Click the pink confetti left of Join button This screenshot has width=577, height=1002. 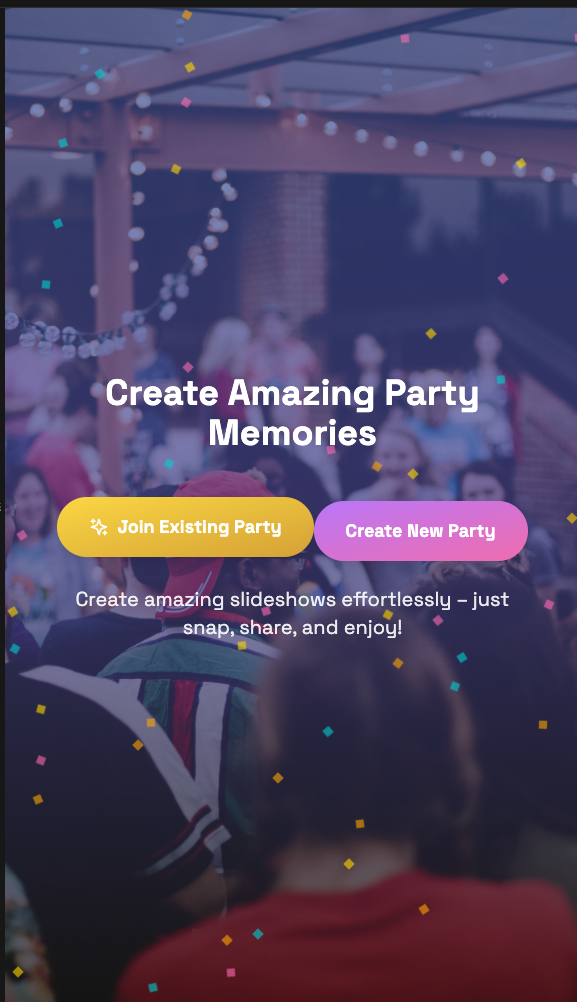click(x=22, y=535)
